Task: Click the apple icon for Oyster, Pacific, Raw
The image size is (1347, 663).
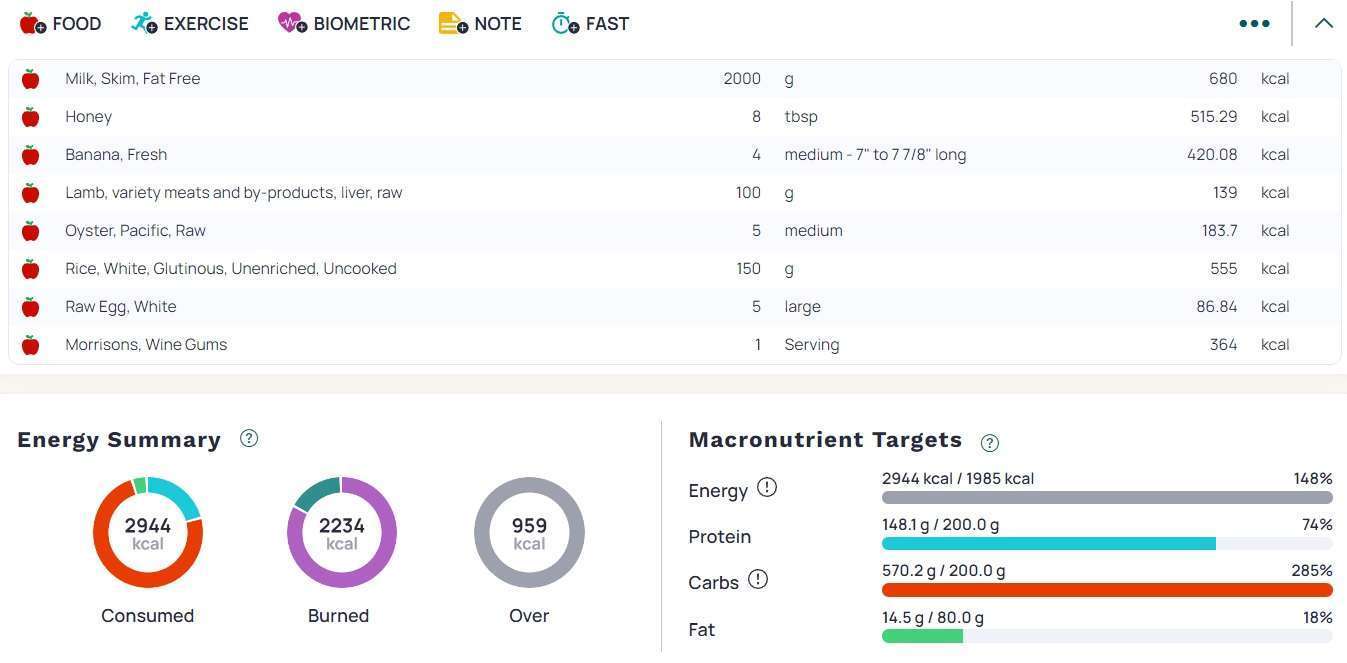Action: pyautogui.click(x=31, y=231)
